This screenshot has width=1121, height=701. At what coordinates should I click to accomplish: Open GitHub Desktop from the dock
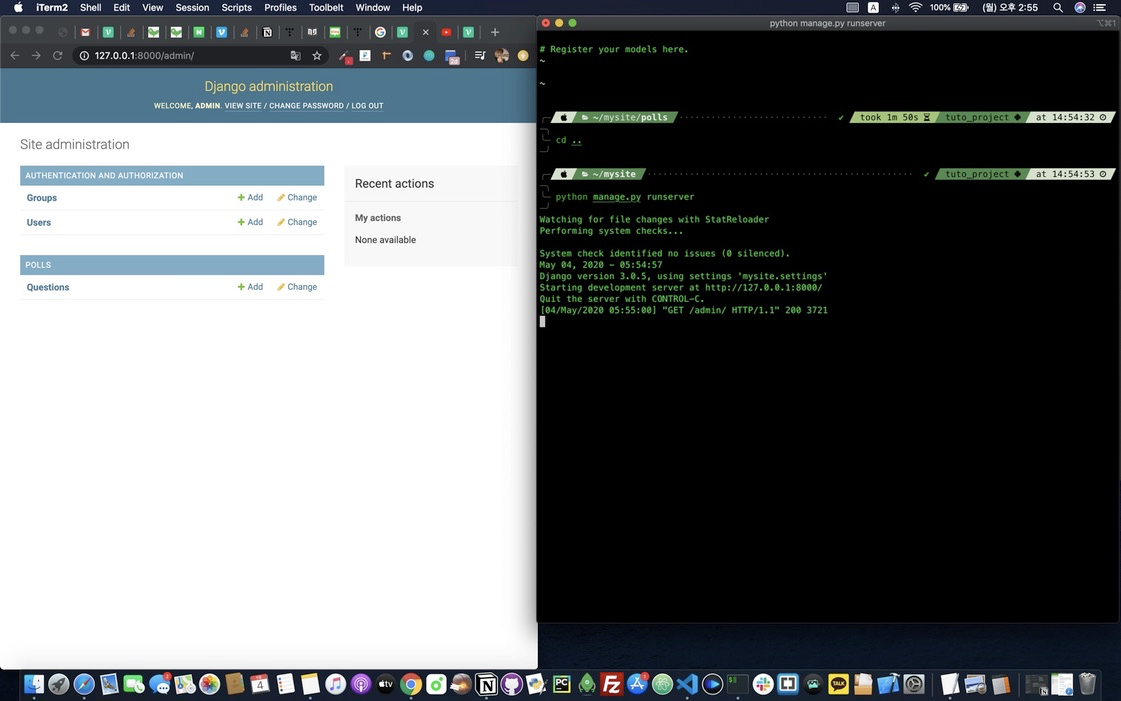(510, 685)
